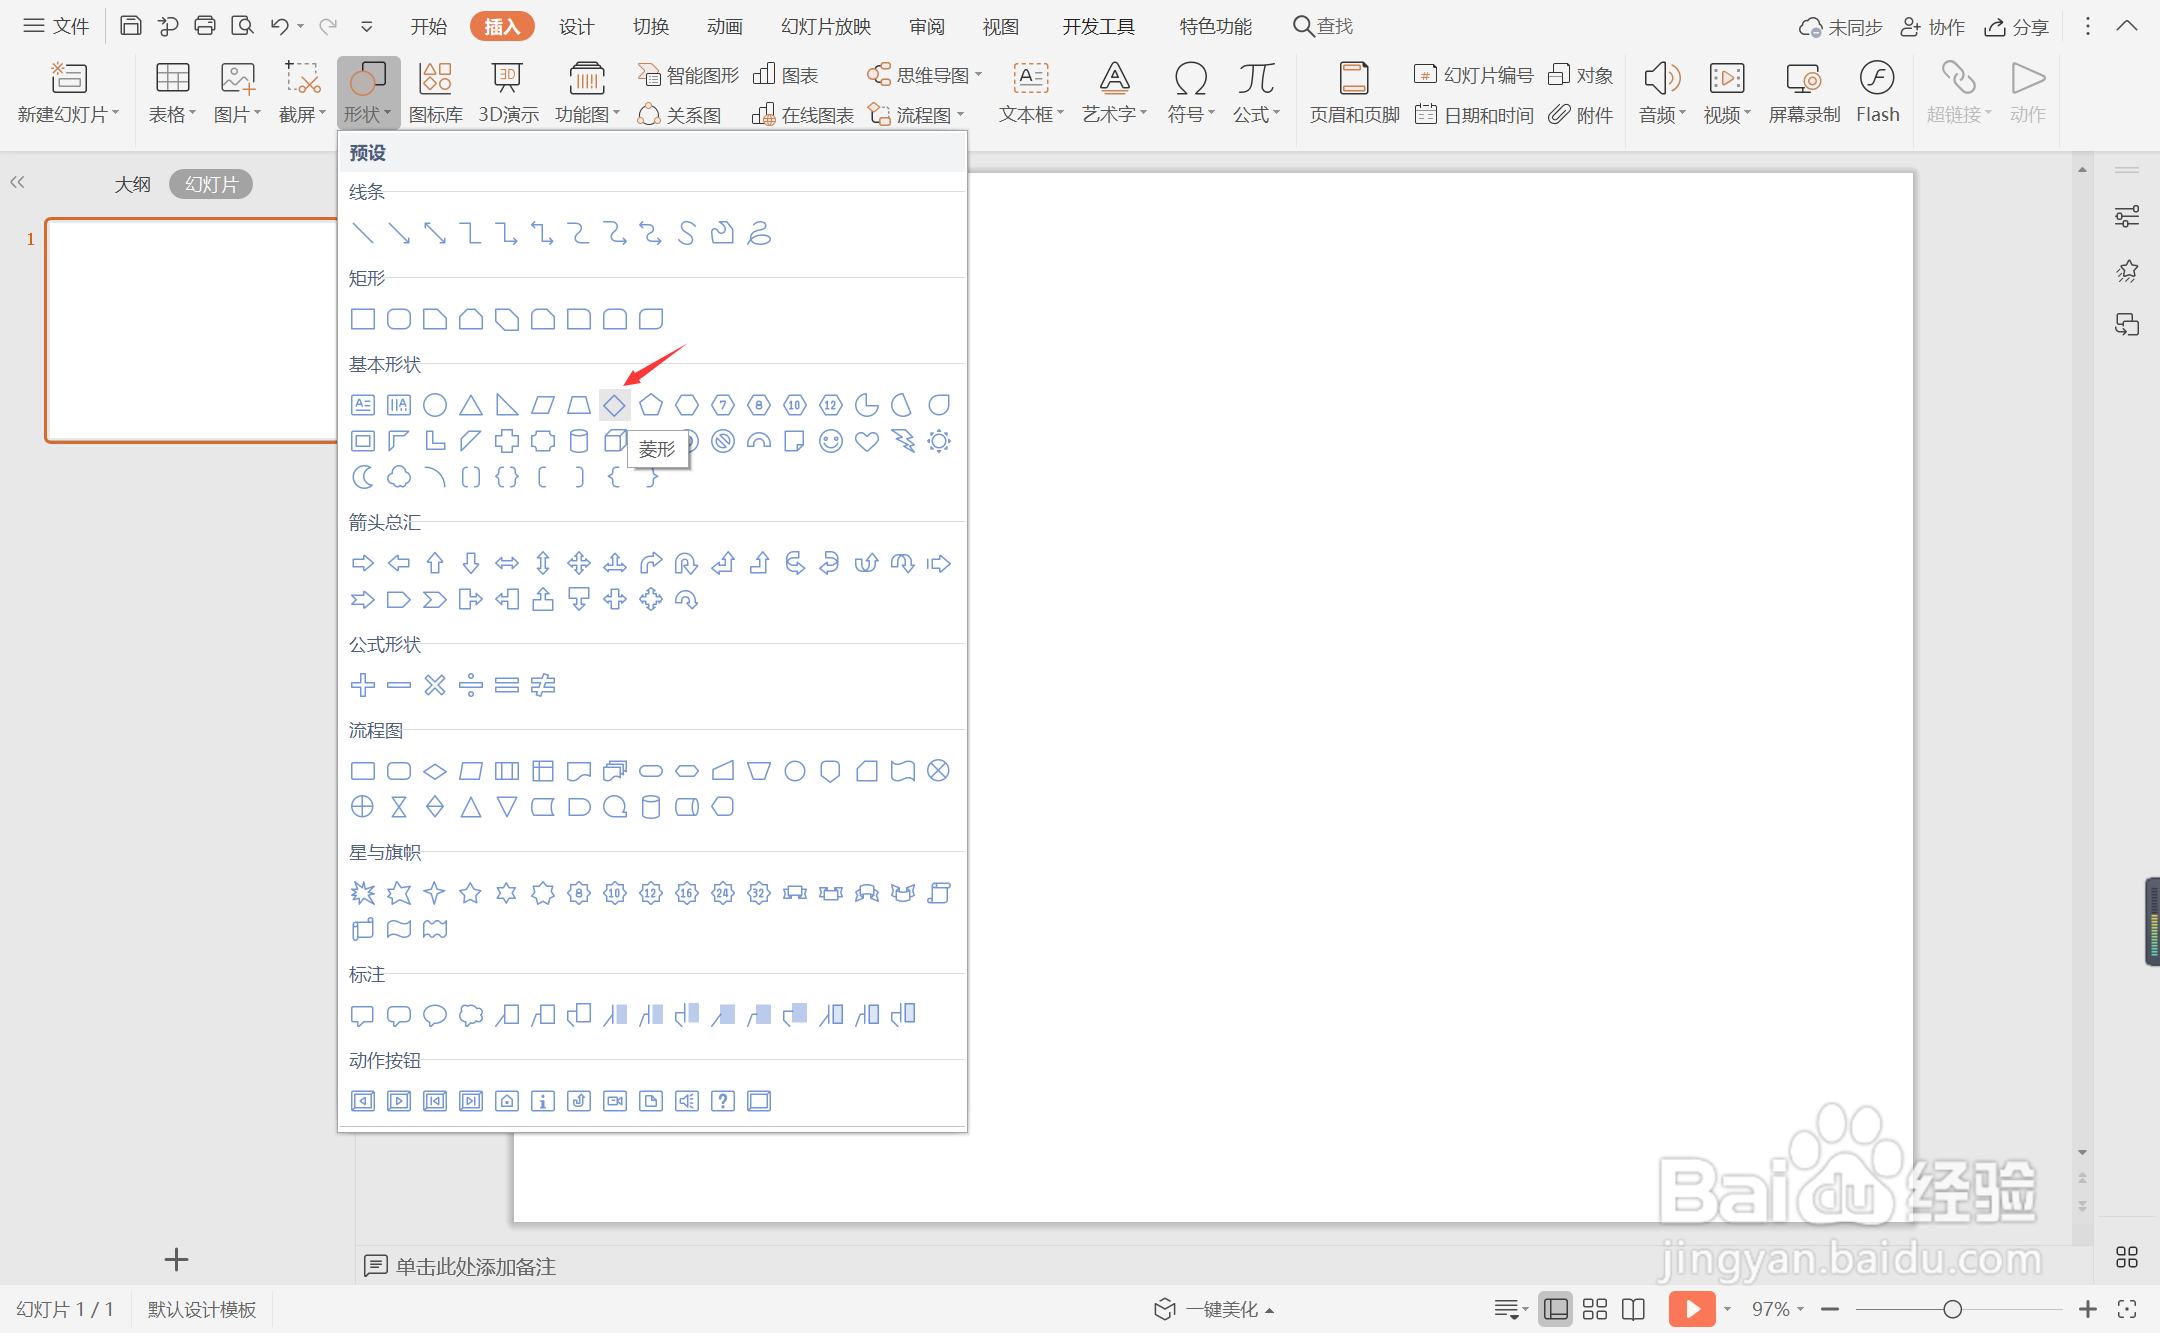
Task: Click the zoom in plus button
Action: 2087,1309
